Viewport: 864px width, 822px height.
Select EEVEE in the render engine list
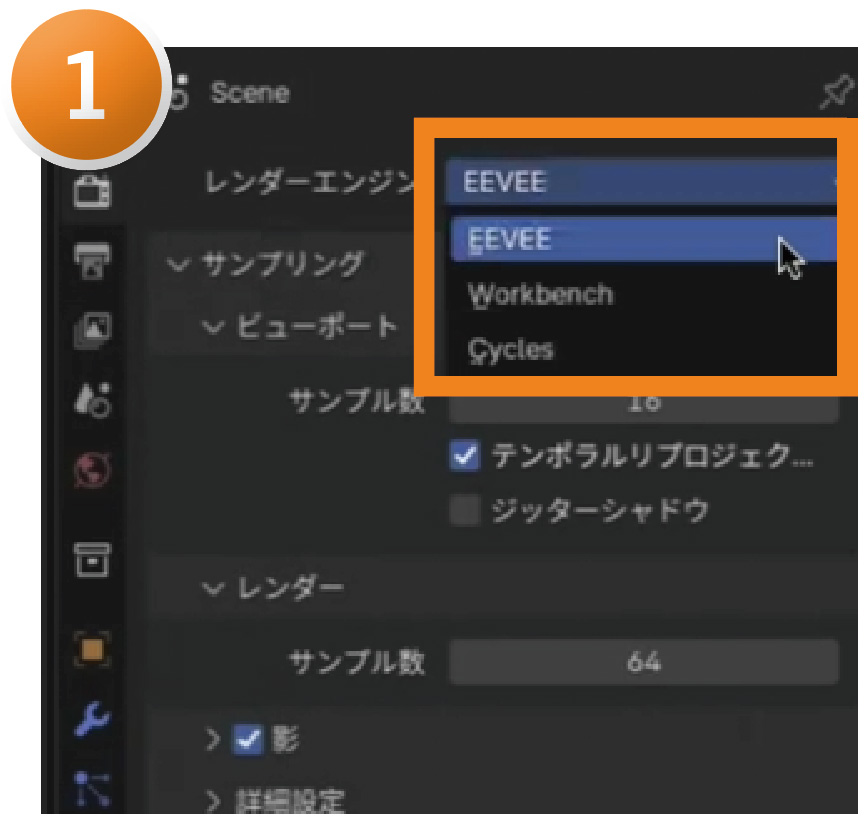point(644,239)
